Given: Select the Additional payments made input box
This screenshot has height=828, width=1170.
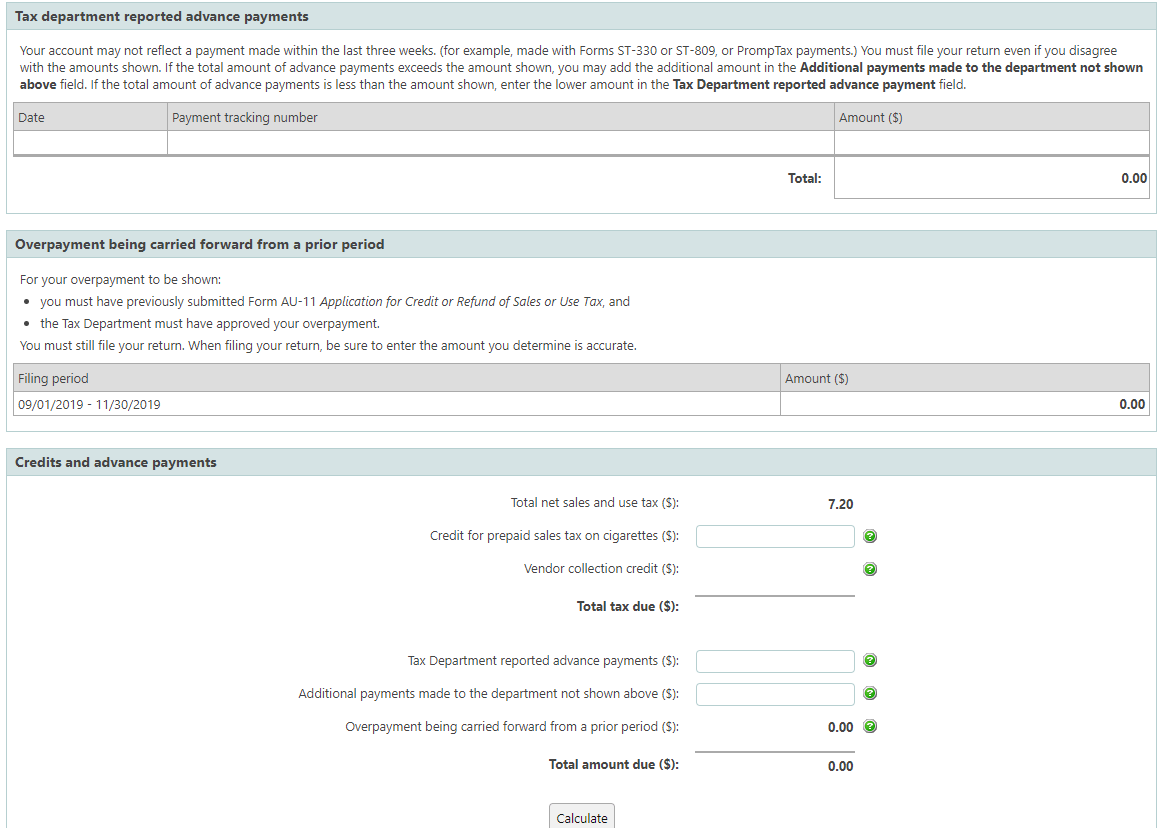Looking at the screenshot, I should (775, 694).
